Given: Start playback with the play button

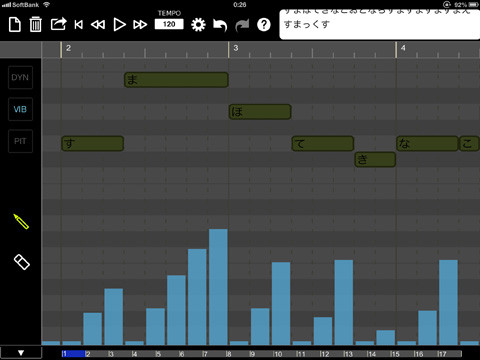Looking at the screenshot, I should coord(119,25).
